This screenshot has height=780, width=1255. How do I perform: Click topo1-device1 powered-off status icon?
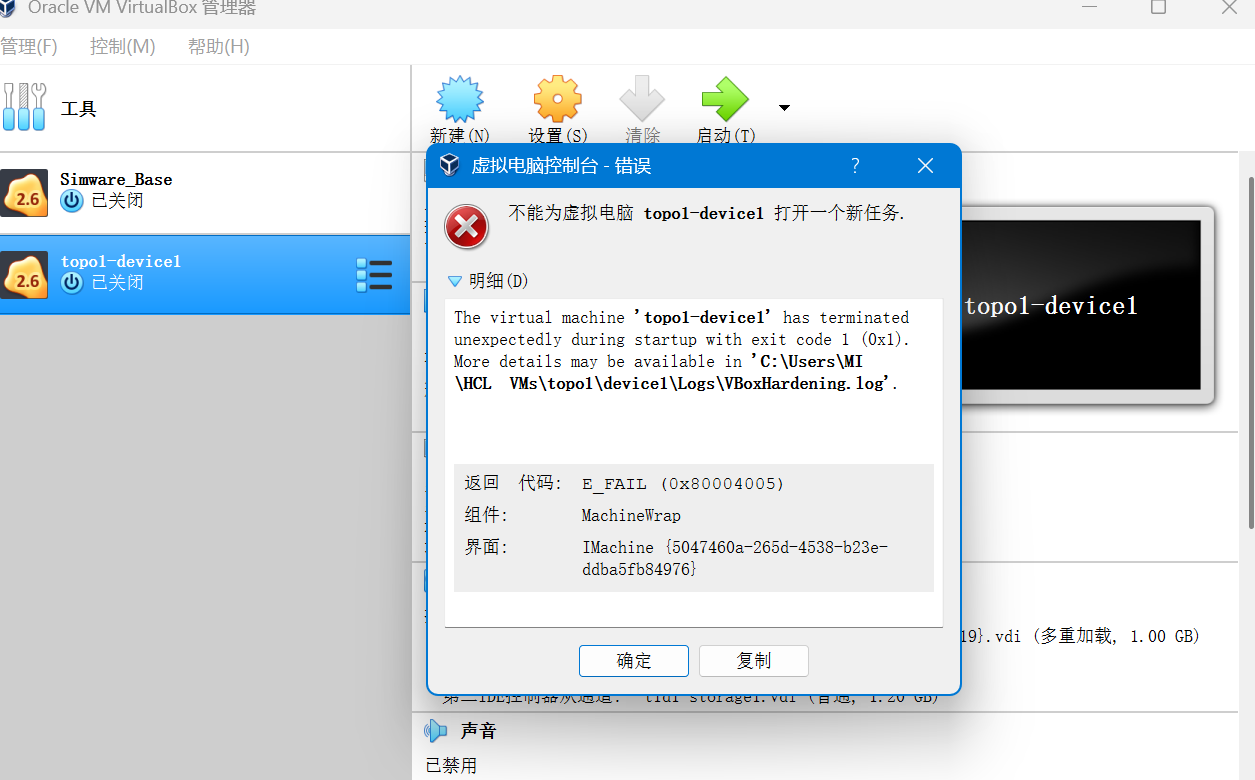[71, 283]
